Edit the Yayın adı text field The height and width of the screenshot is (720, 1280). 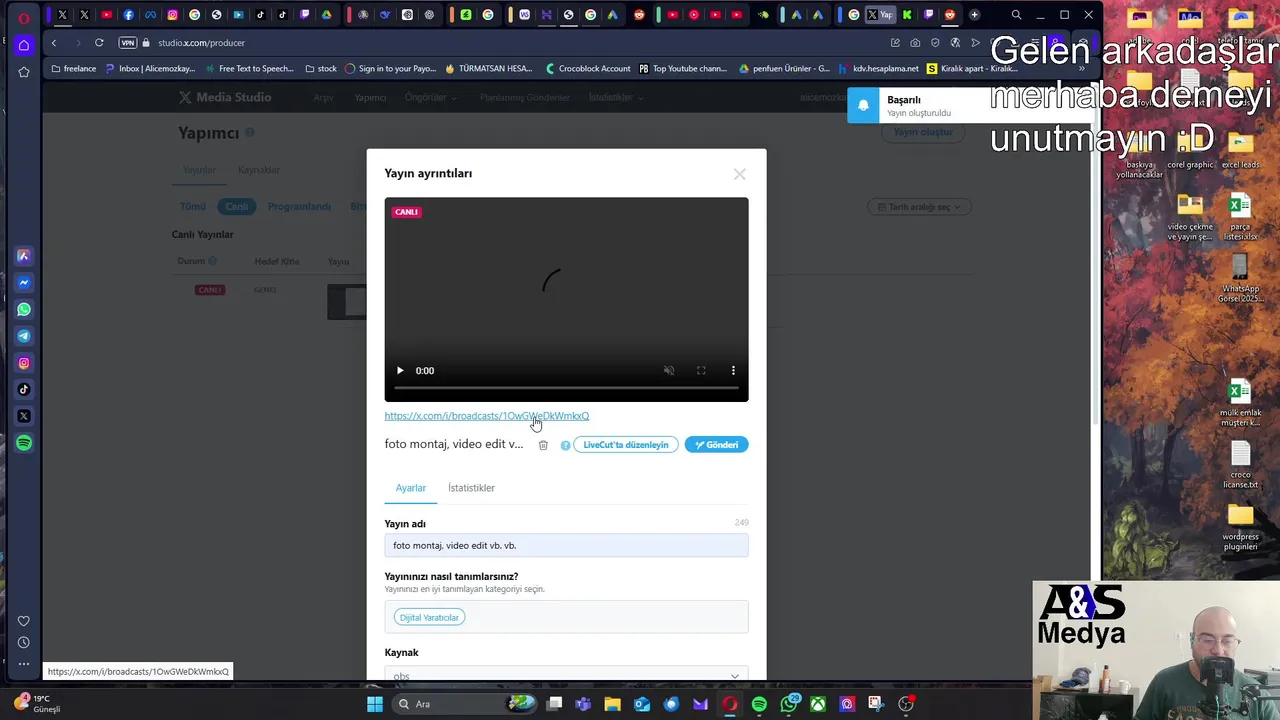(x=566, y=545)
